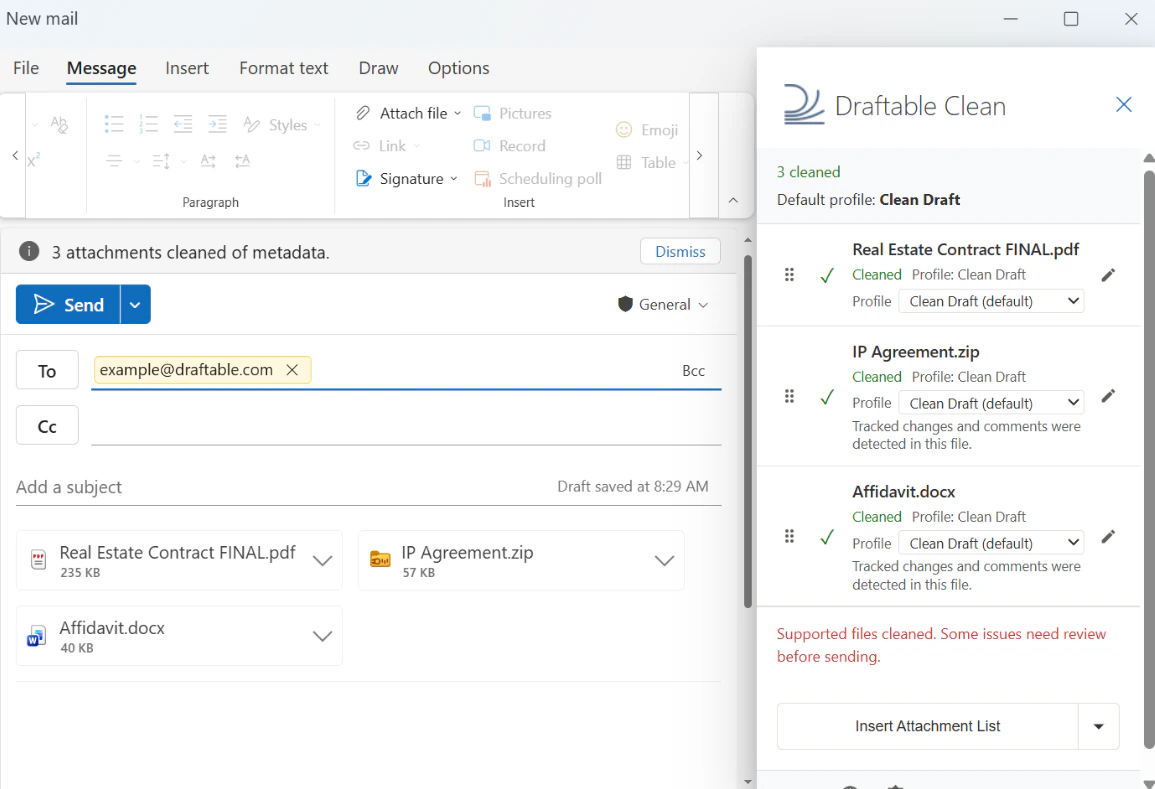Screen dimensions: 1155x789
Task: Click the Cc input field
Action: tap(406, 426)
